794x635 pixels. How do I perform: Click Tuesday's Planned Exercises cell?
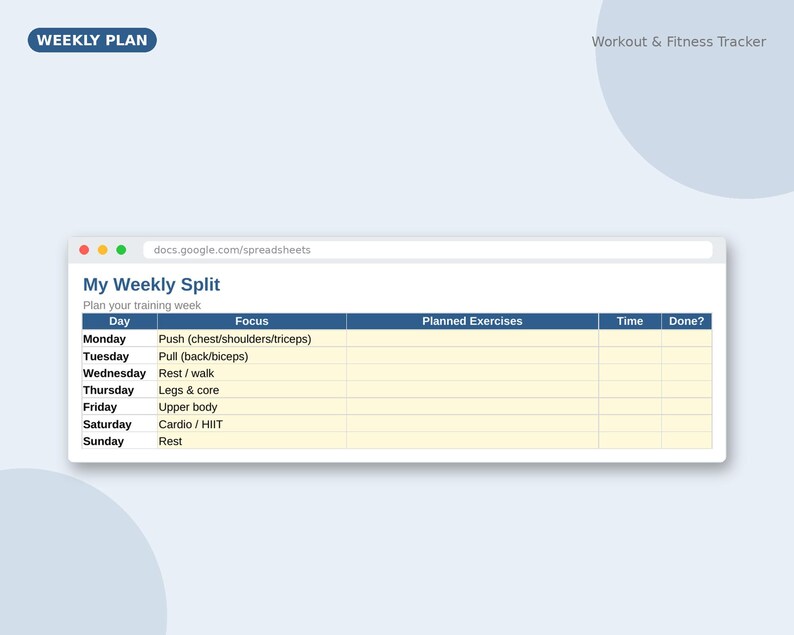(x=472, y=356)
